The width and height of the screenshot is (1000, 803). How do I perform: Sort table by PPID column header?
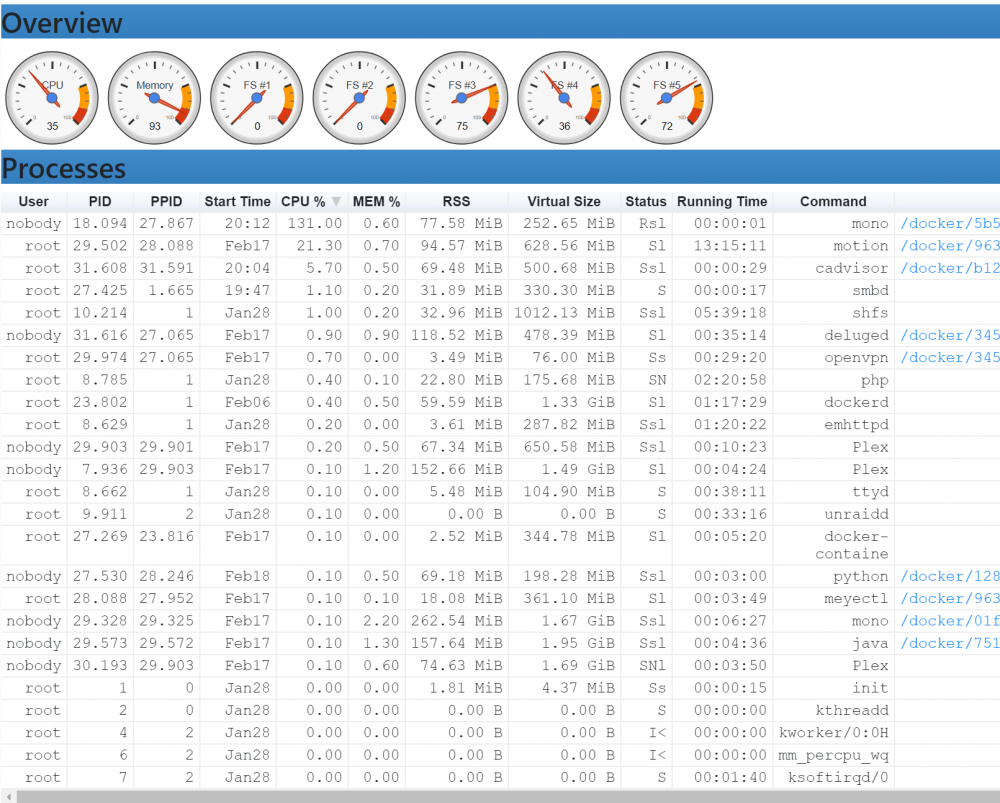(x=166, y=202)
